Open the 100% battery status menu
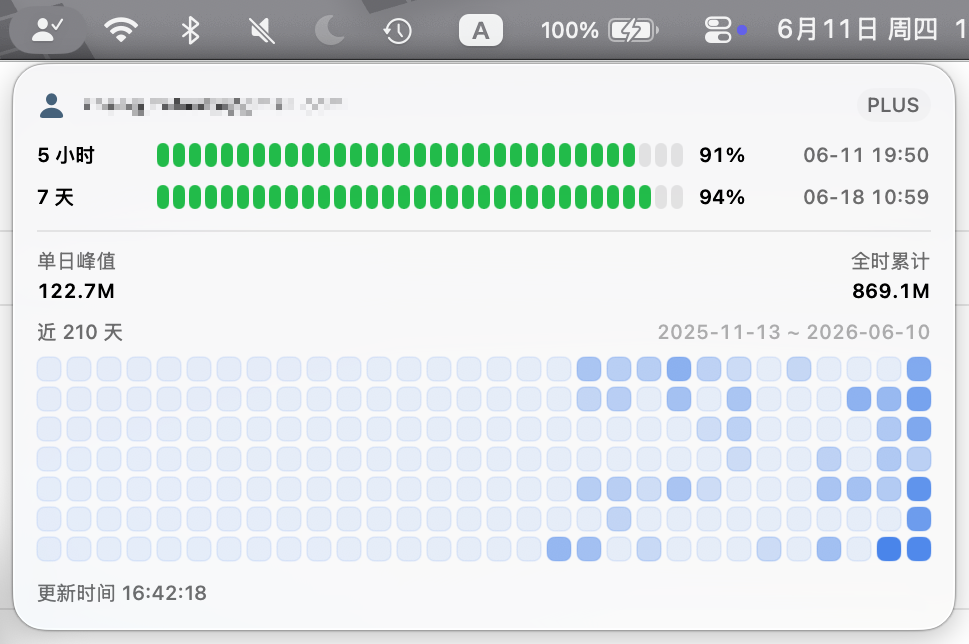Image resolution: width=969 pixels, height=644 pixels. tap(599, 30)
